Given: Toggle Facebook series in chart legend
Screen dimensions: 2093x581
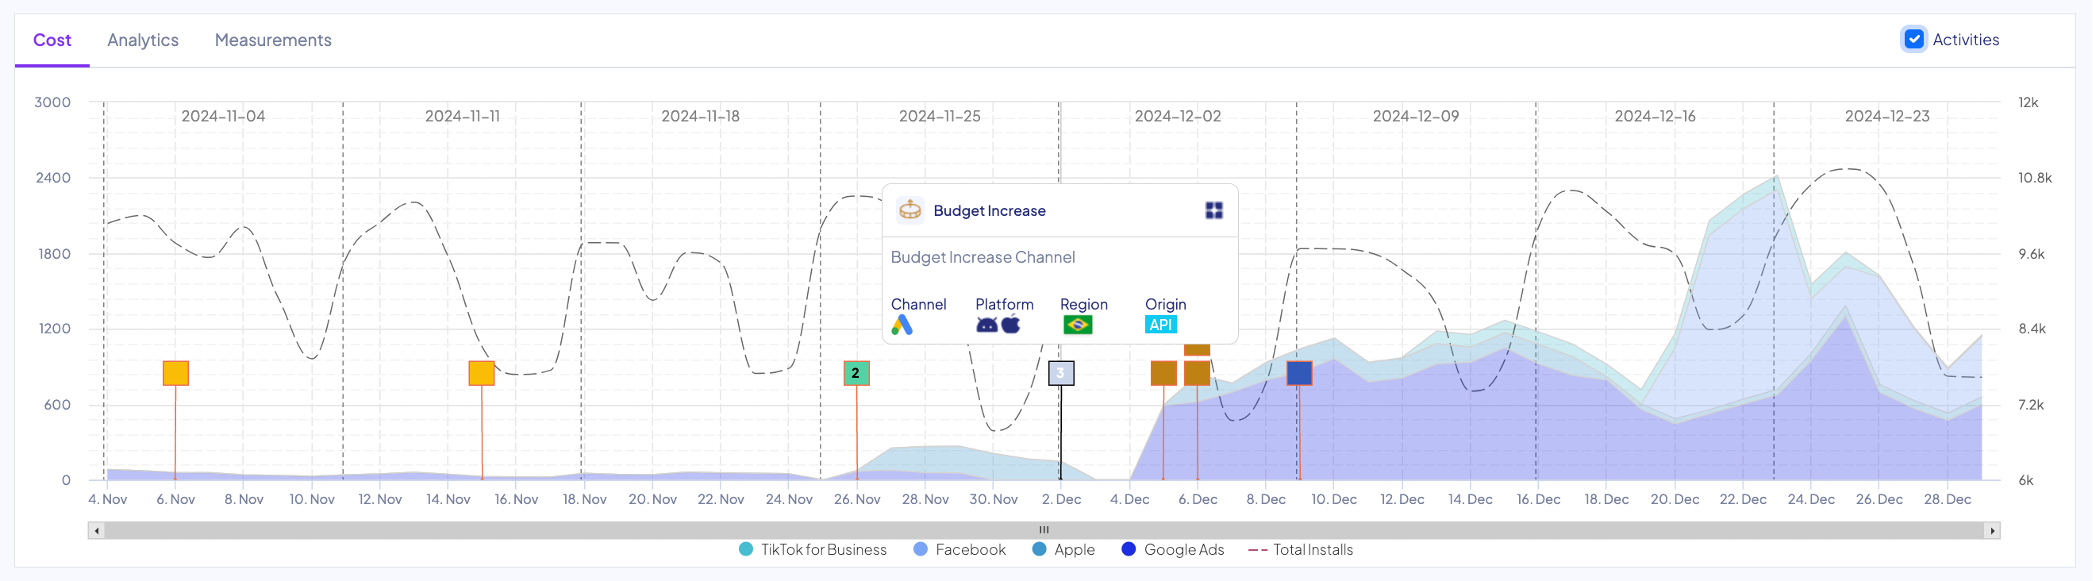Looking at the screenshot, I should [x=959, y=550].
